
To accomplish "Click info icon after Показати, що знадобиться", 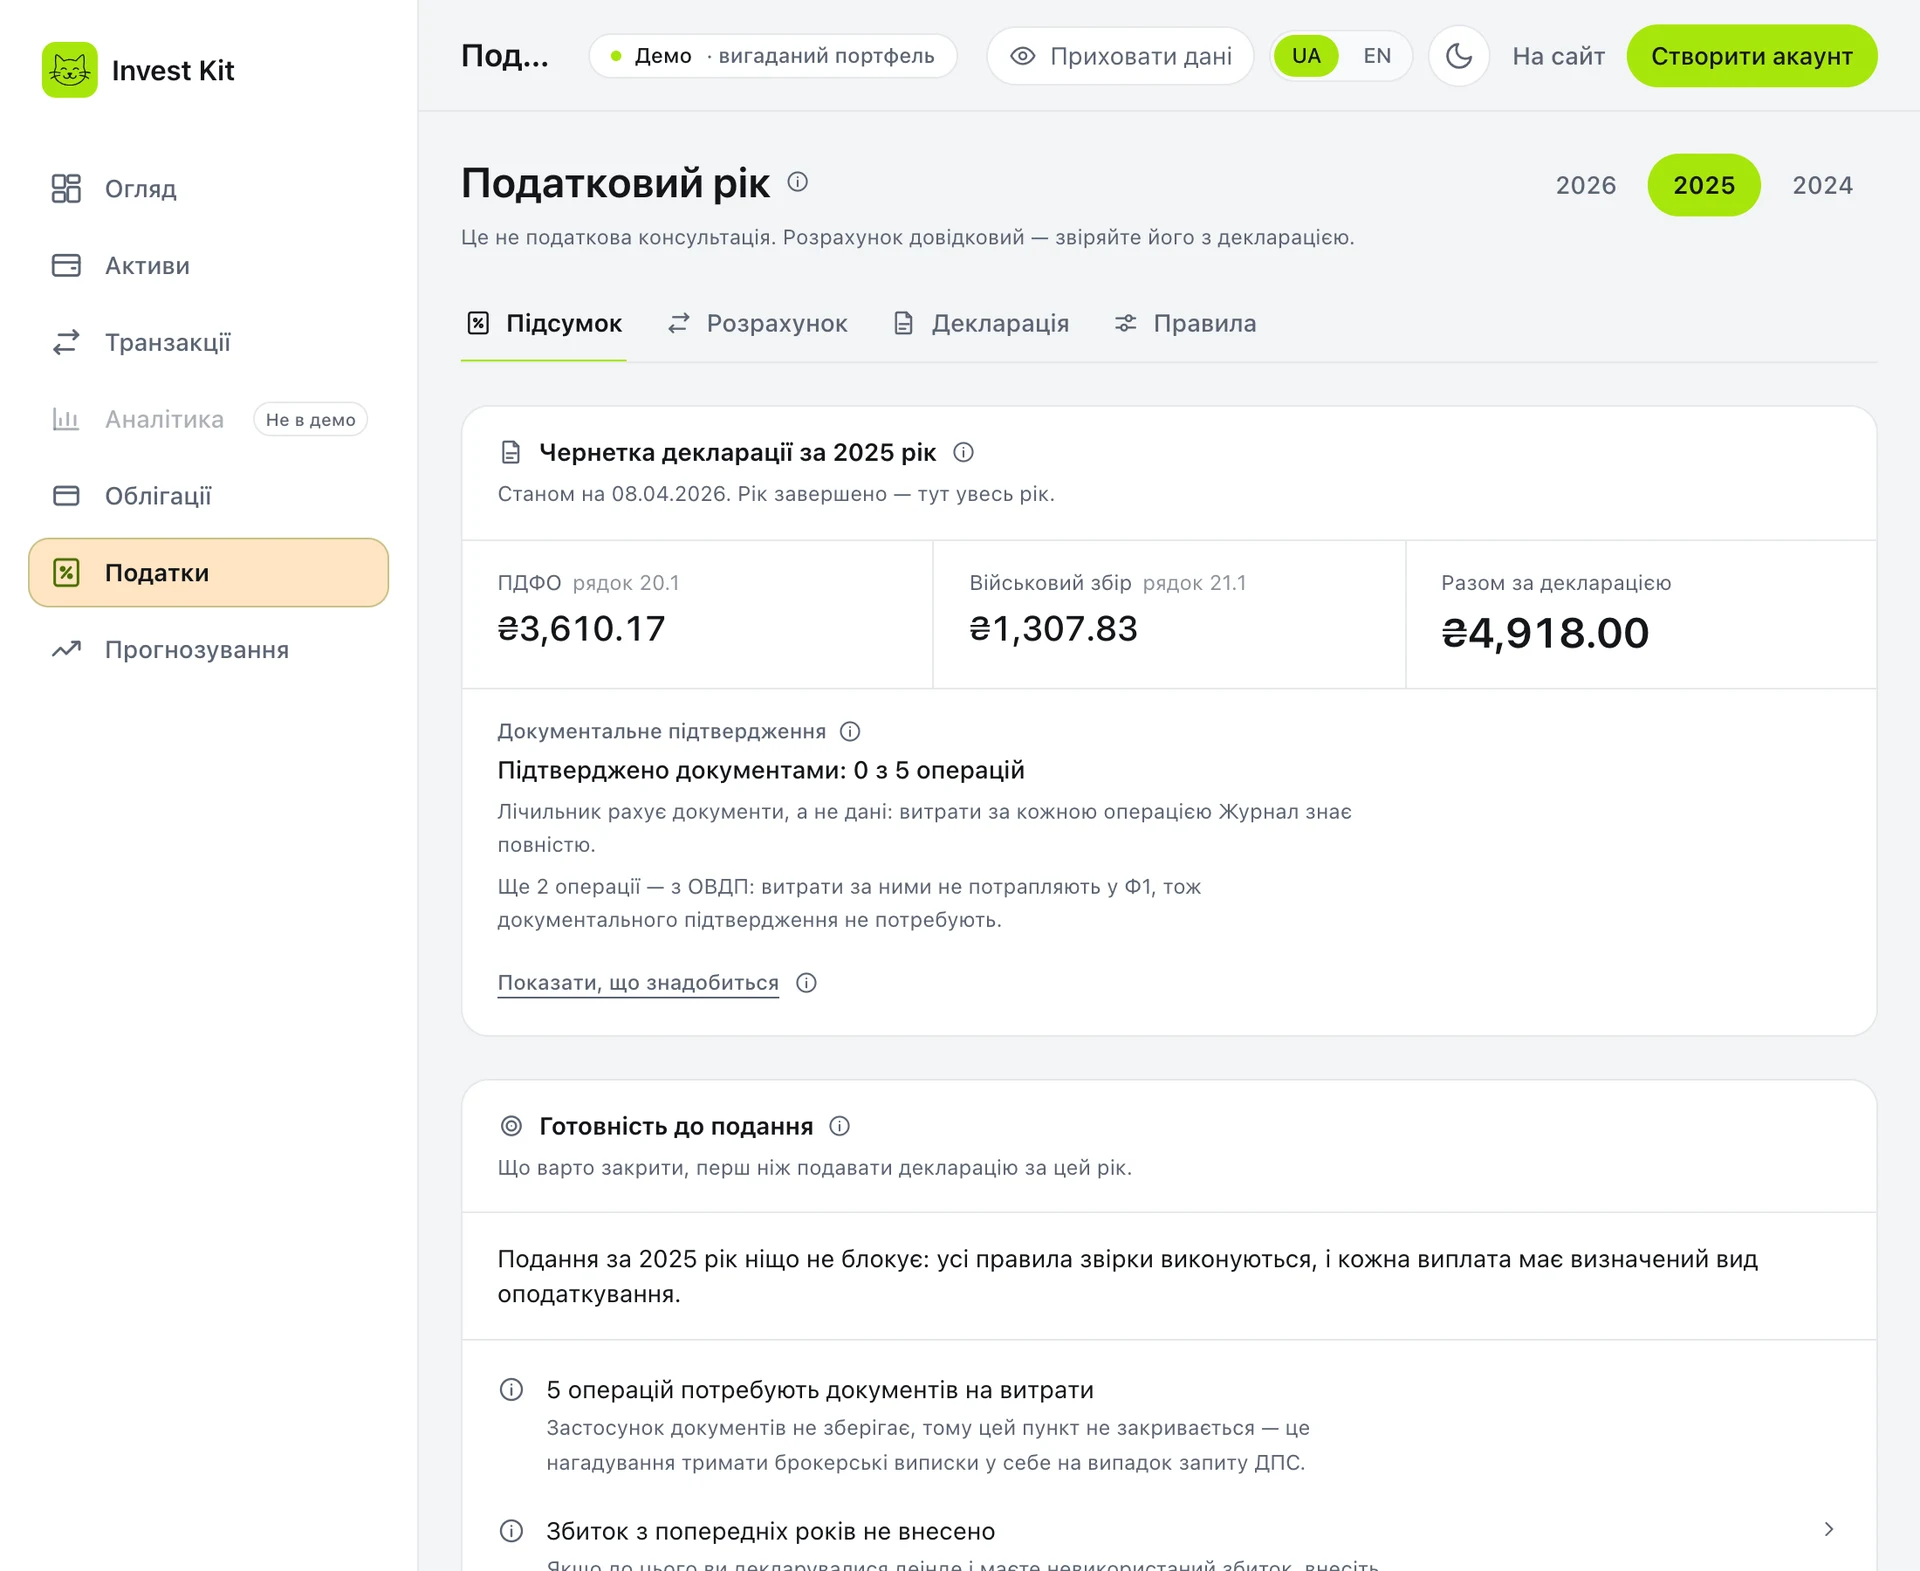I will point(806,983).
